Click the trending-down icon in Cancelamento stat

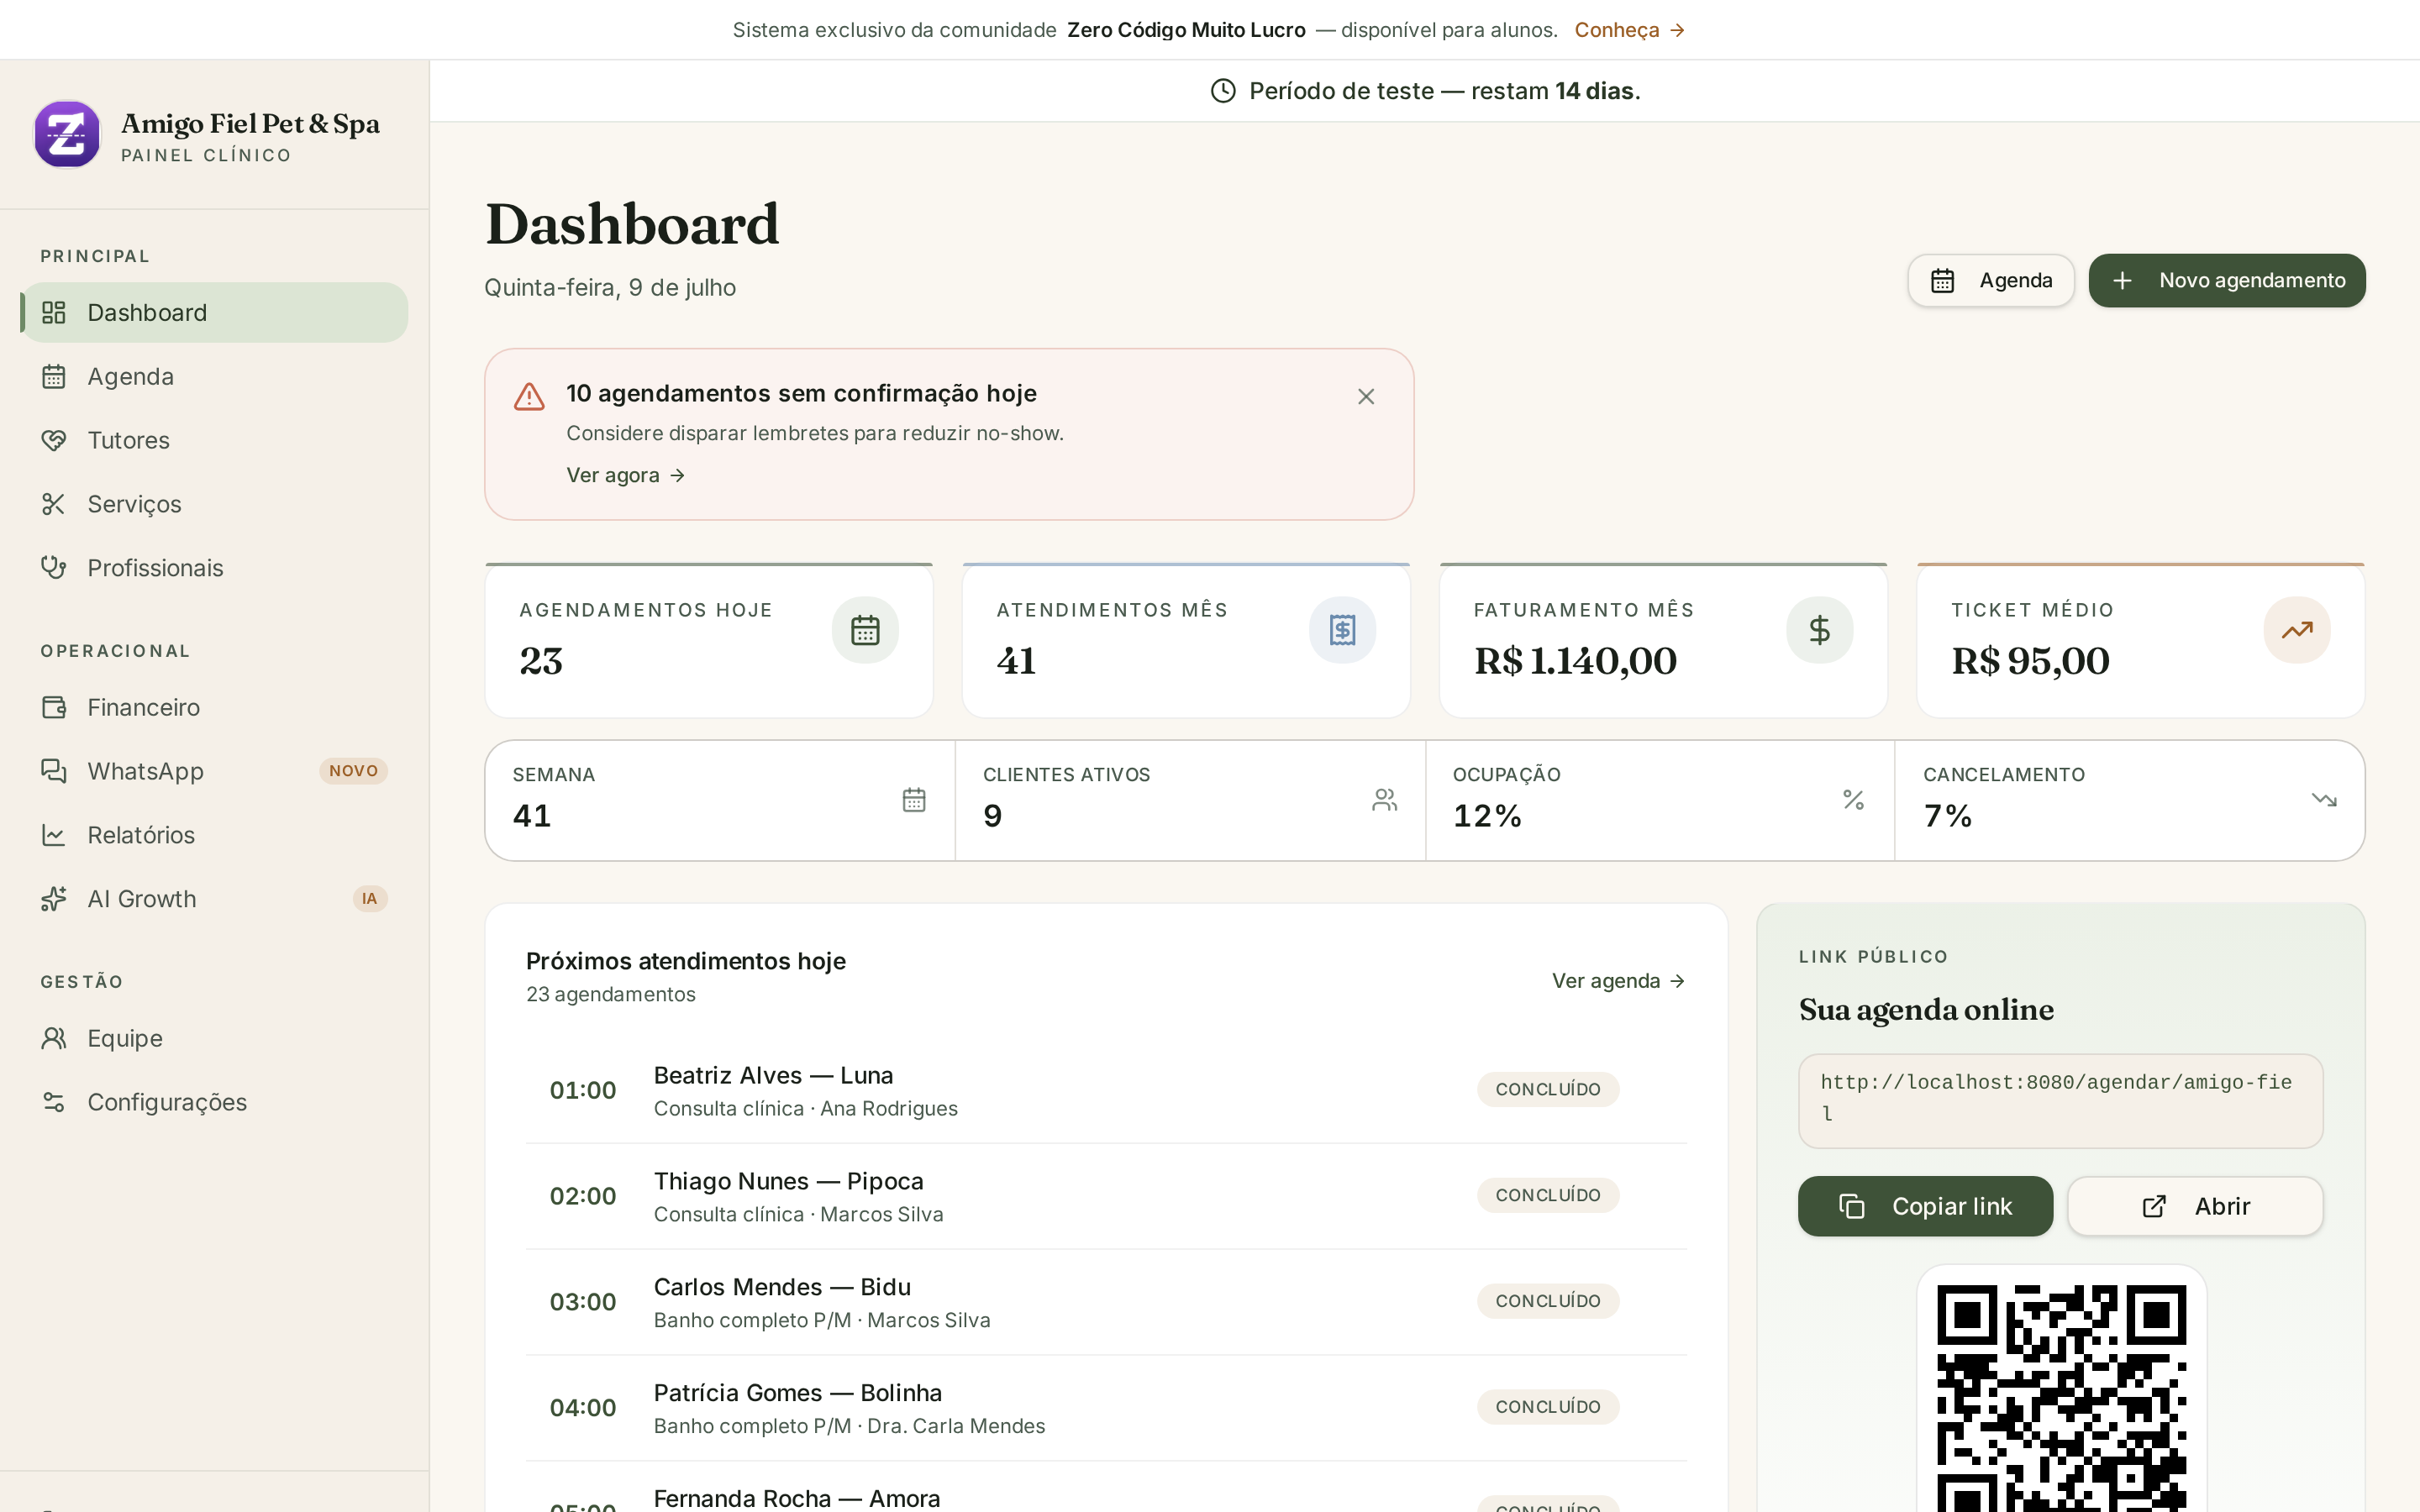click(x=2324, y=800)
